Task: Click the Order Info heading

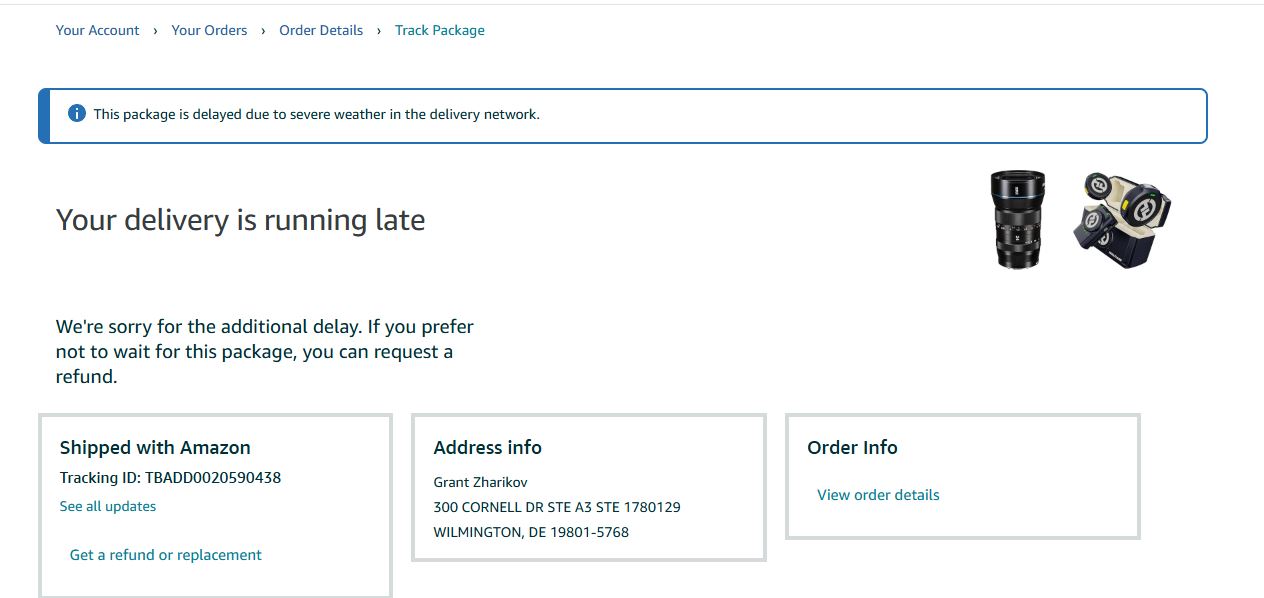Action: [x=852, y=448]
